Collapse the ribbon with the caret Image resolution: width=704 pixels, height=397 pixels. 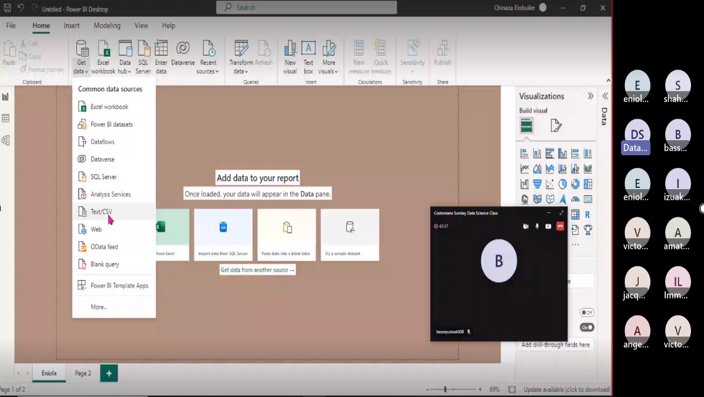(608, 80)
